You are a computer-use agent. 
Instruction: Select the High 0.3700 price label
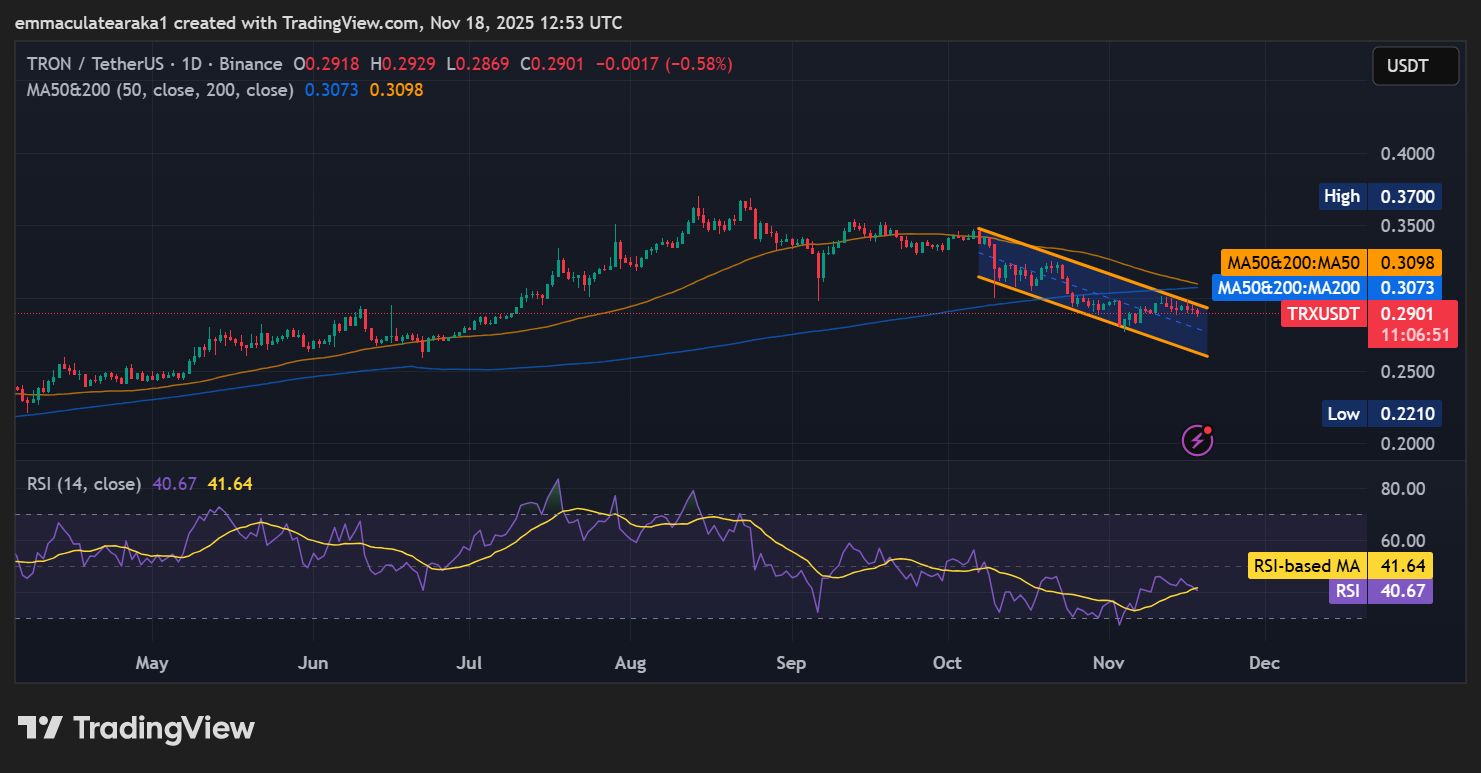click(x=1380, y=196)
